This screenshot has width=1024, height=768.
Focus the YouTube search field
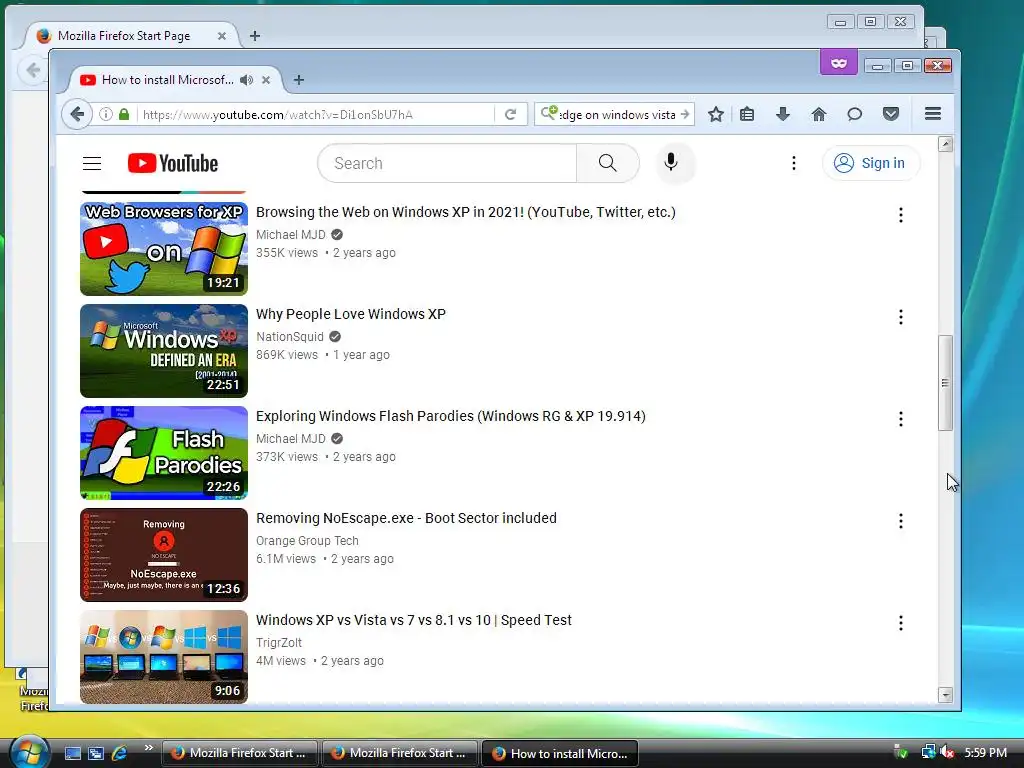tap(447, 163)
